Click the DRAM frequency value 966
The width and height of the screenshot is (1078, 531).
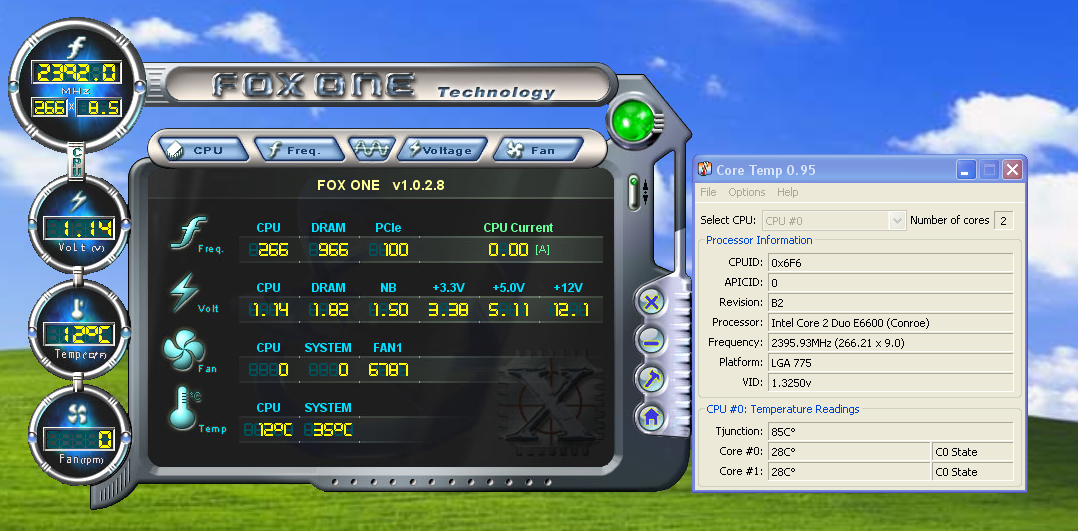pyautogui.click(x=329, y=250)
